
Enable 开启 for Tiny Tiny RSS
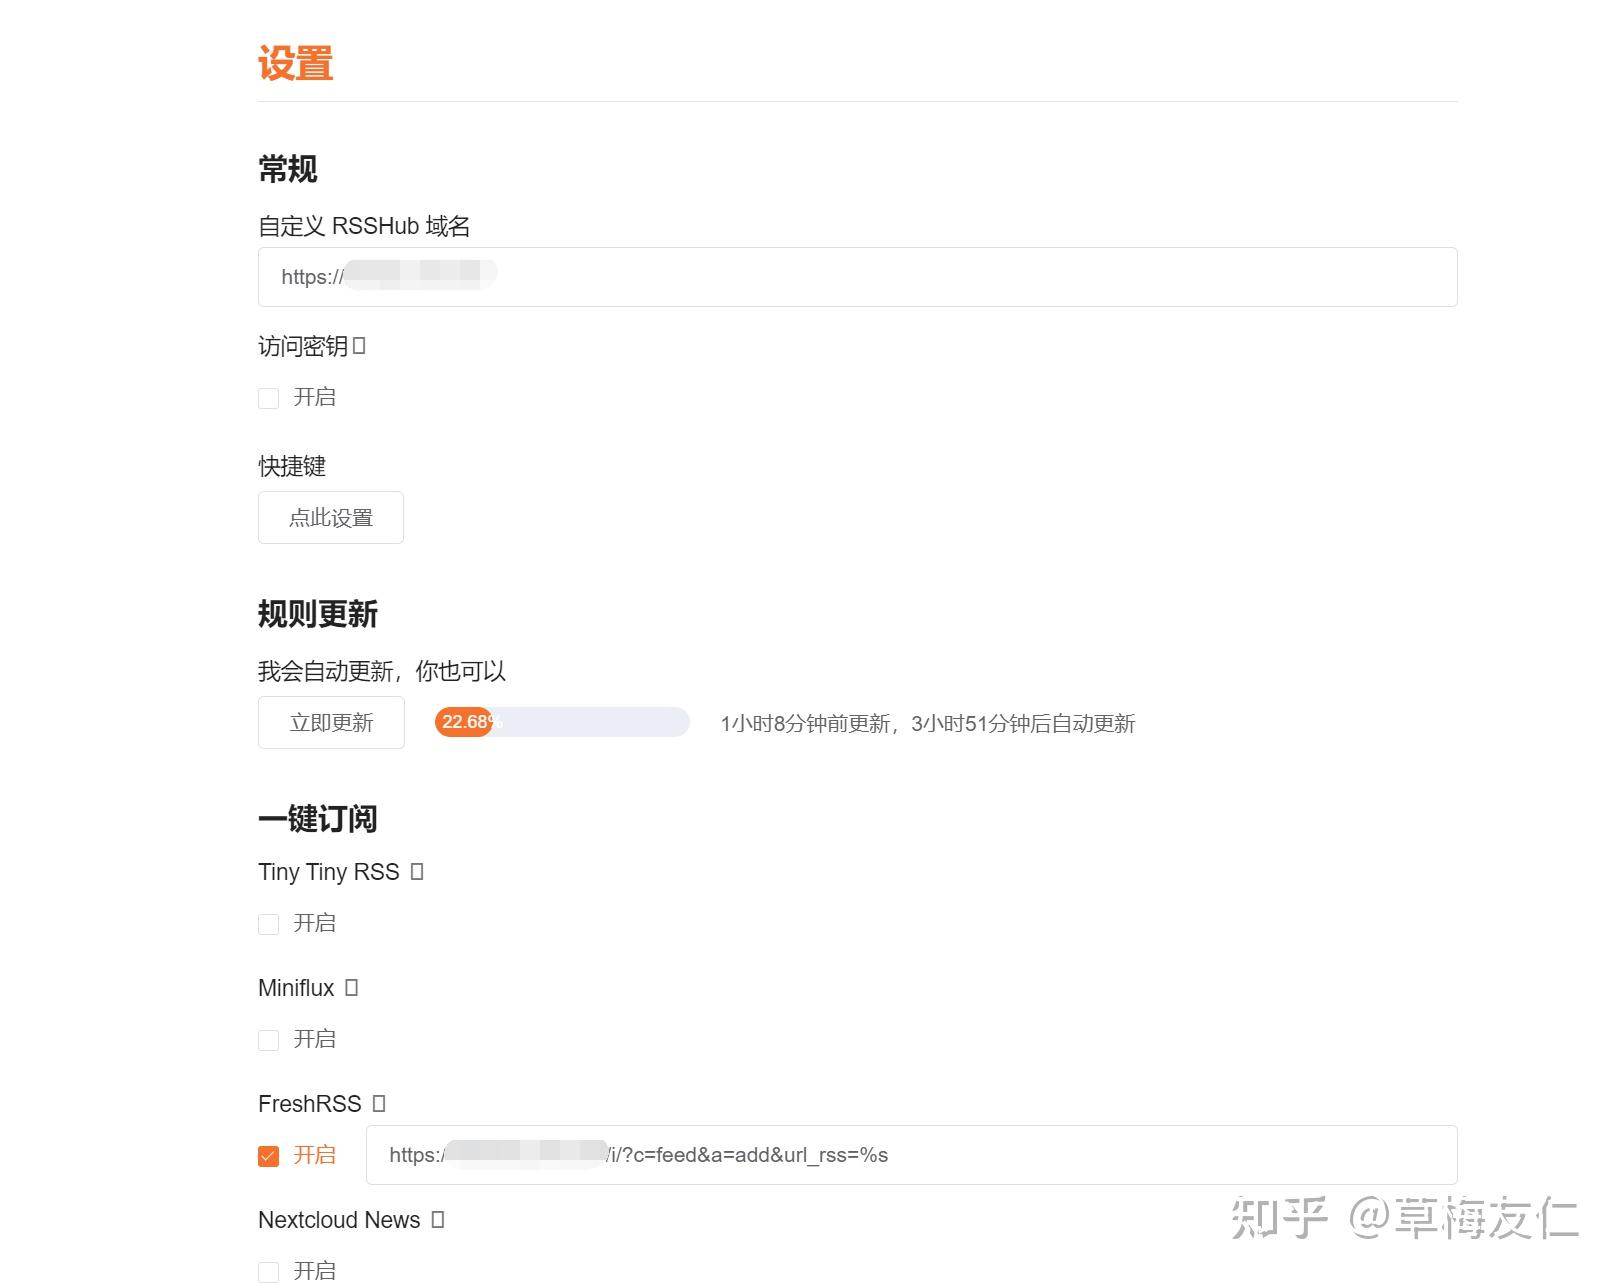click(x=268, y=924)
